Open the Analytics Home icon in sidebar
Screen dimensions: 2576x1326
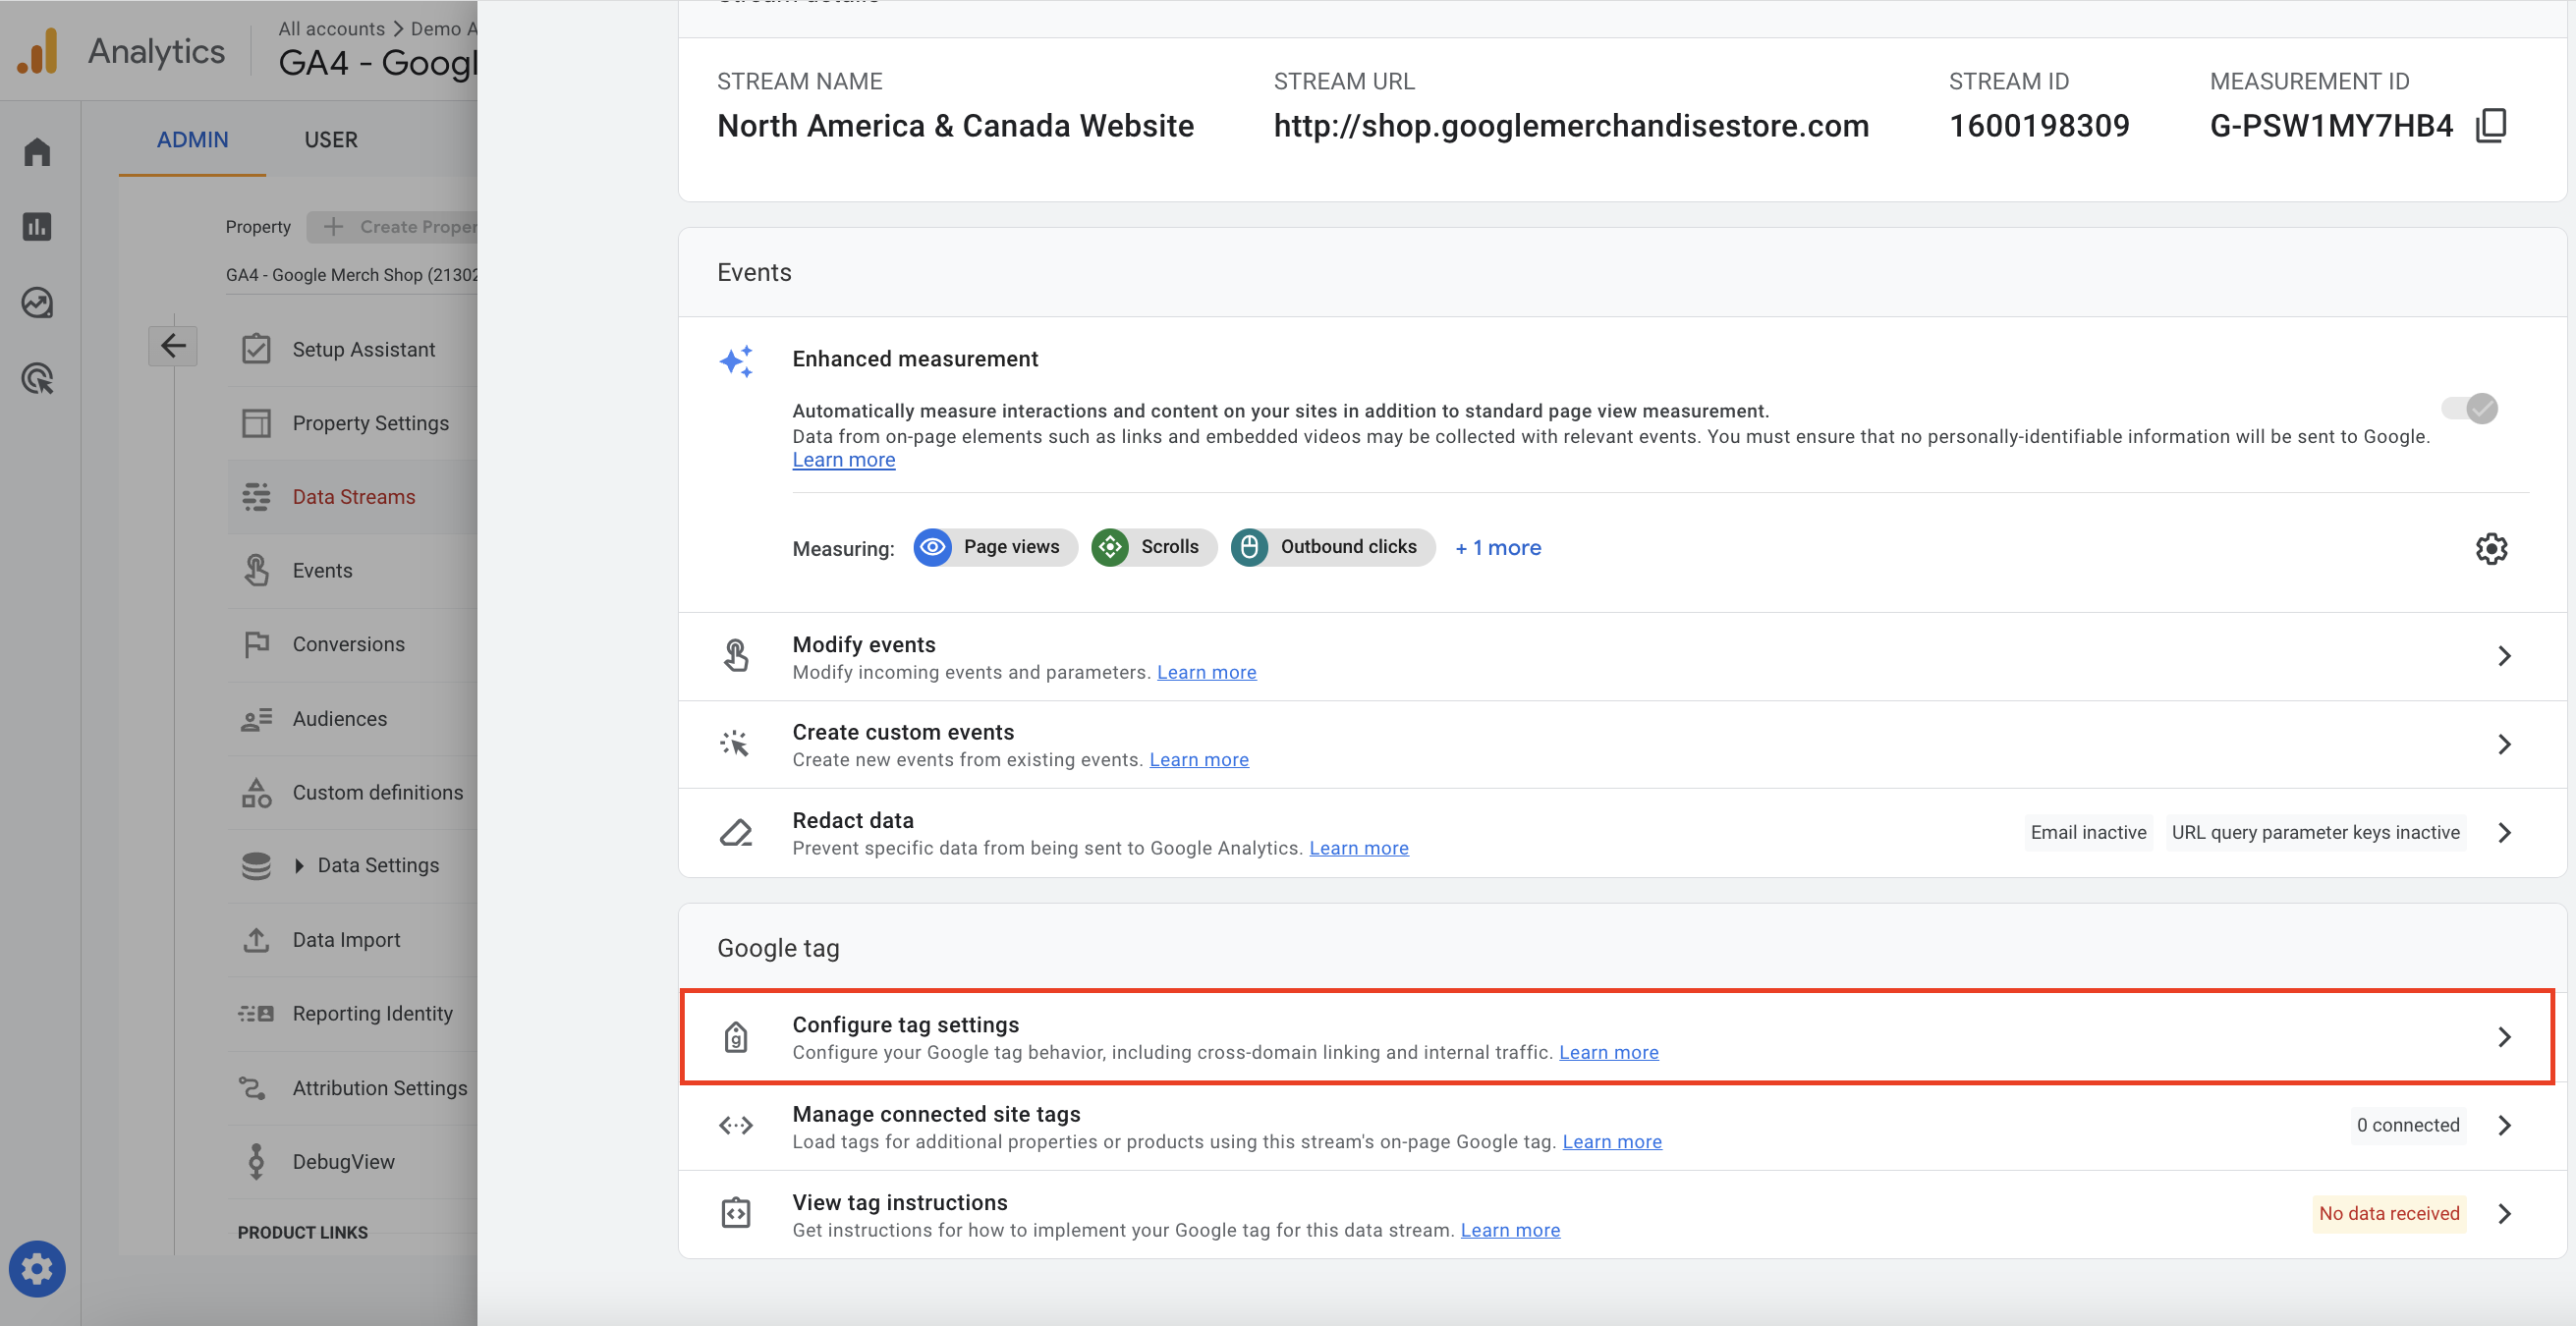click(38, 152)
